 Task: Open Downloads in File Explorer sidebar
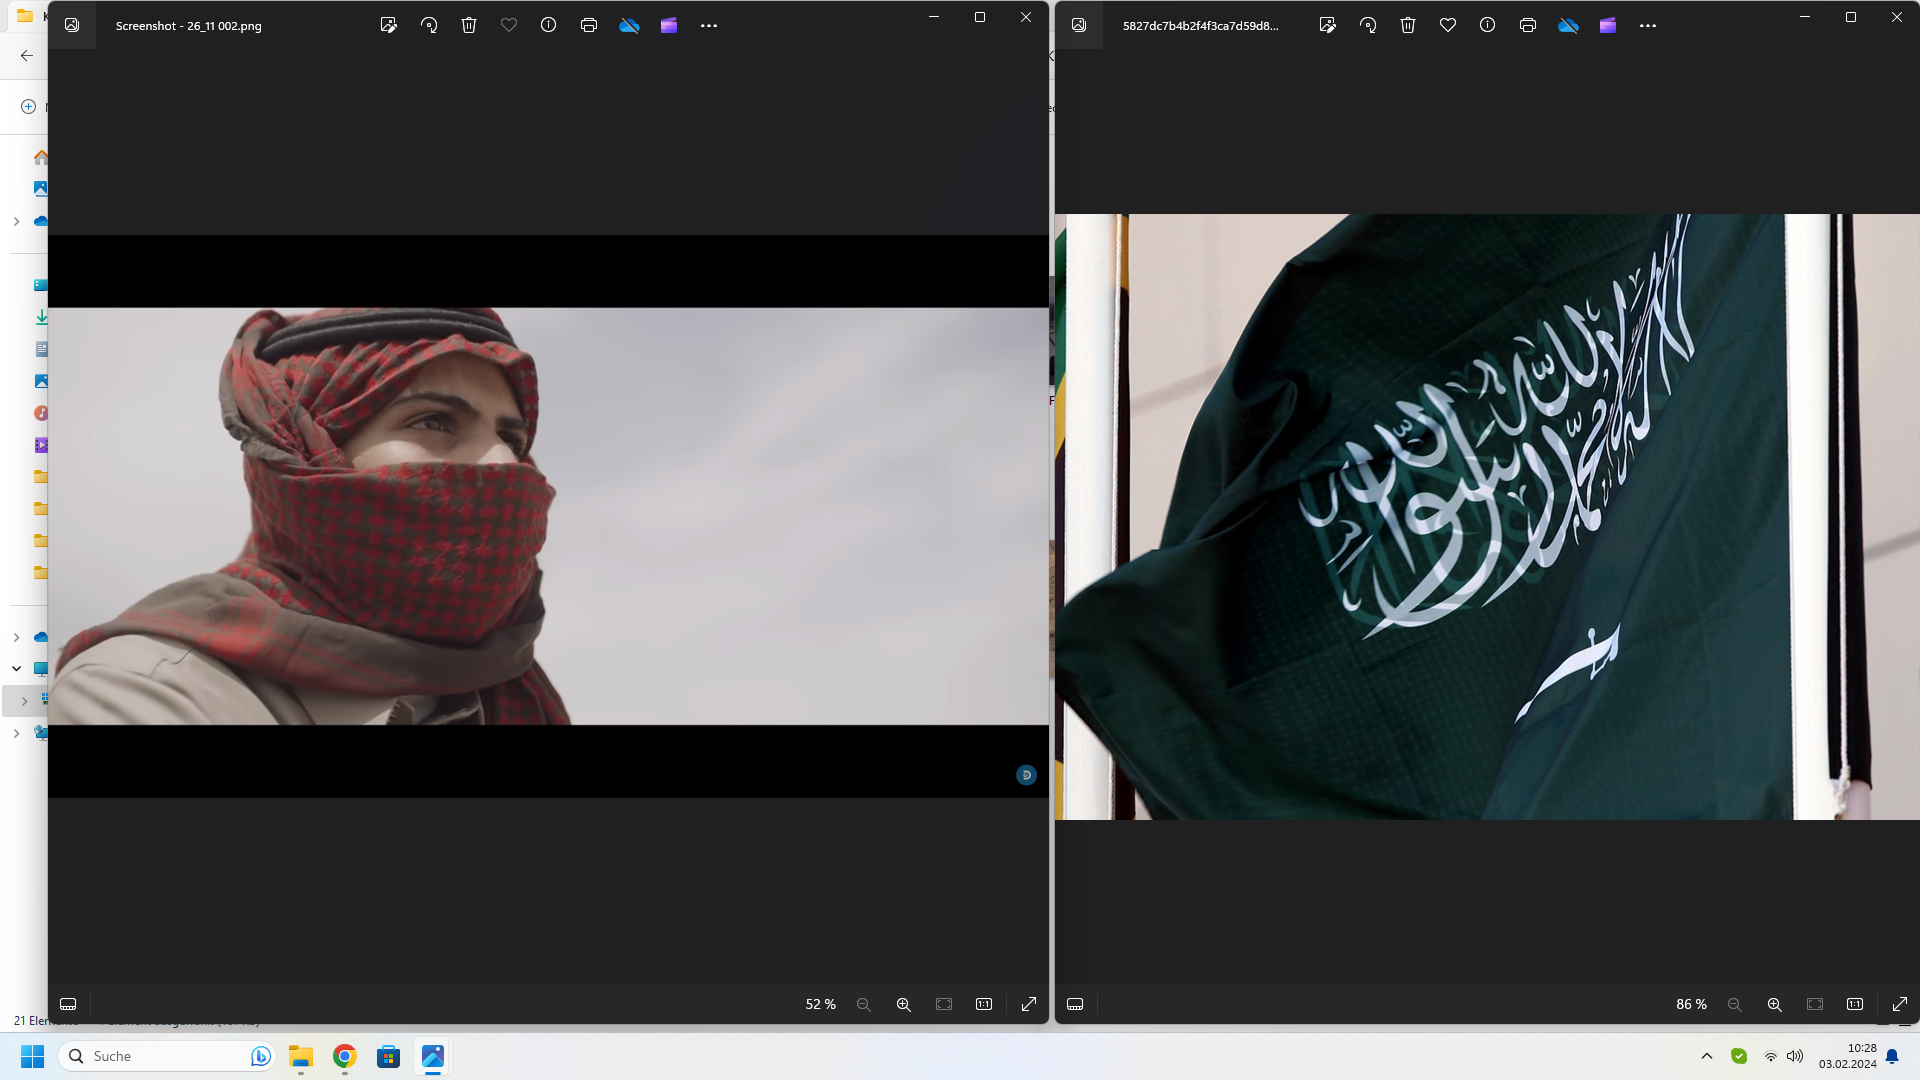tap(41, 317)
